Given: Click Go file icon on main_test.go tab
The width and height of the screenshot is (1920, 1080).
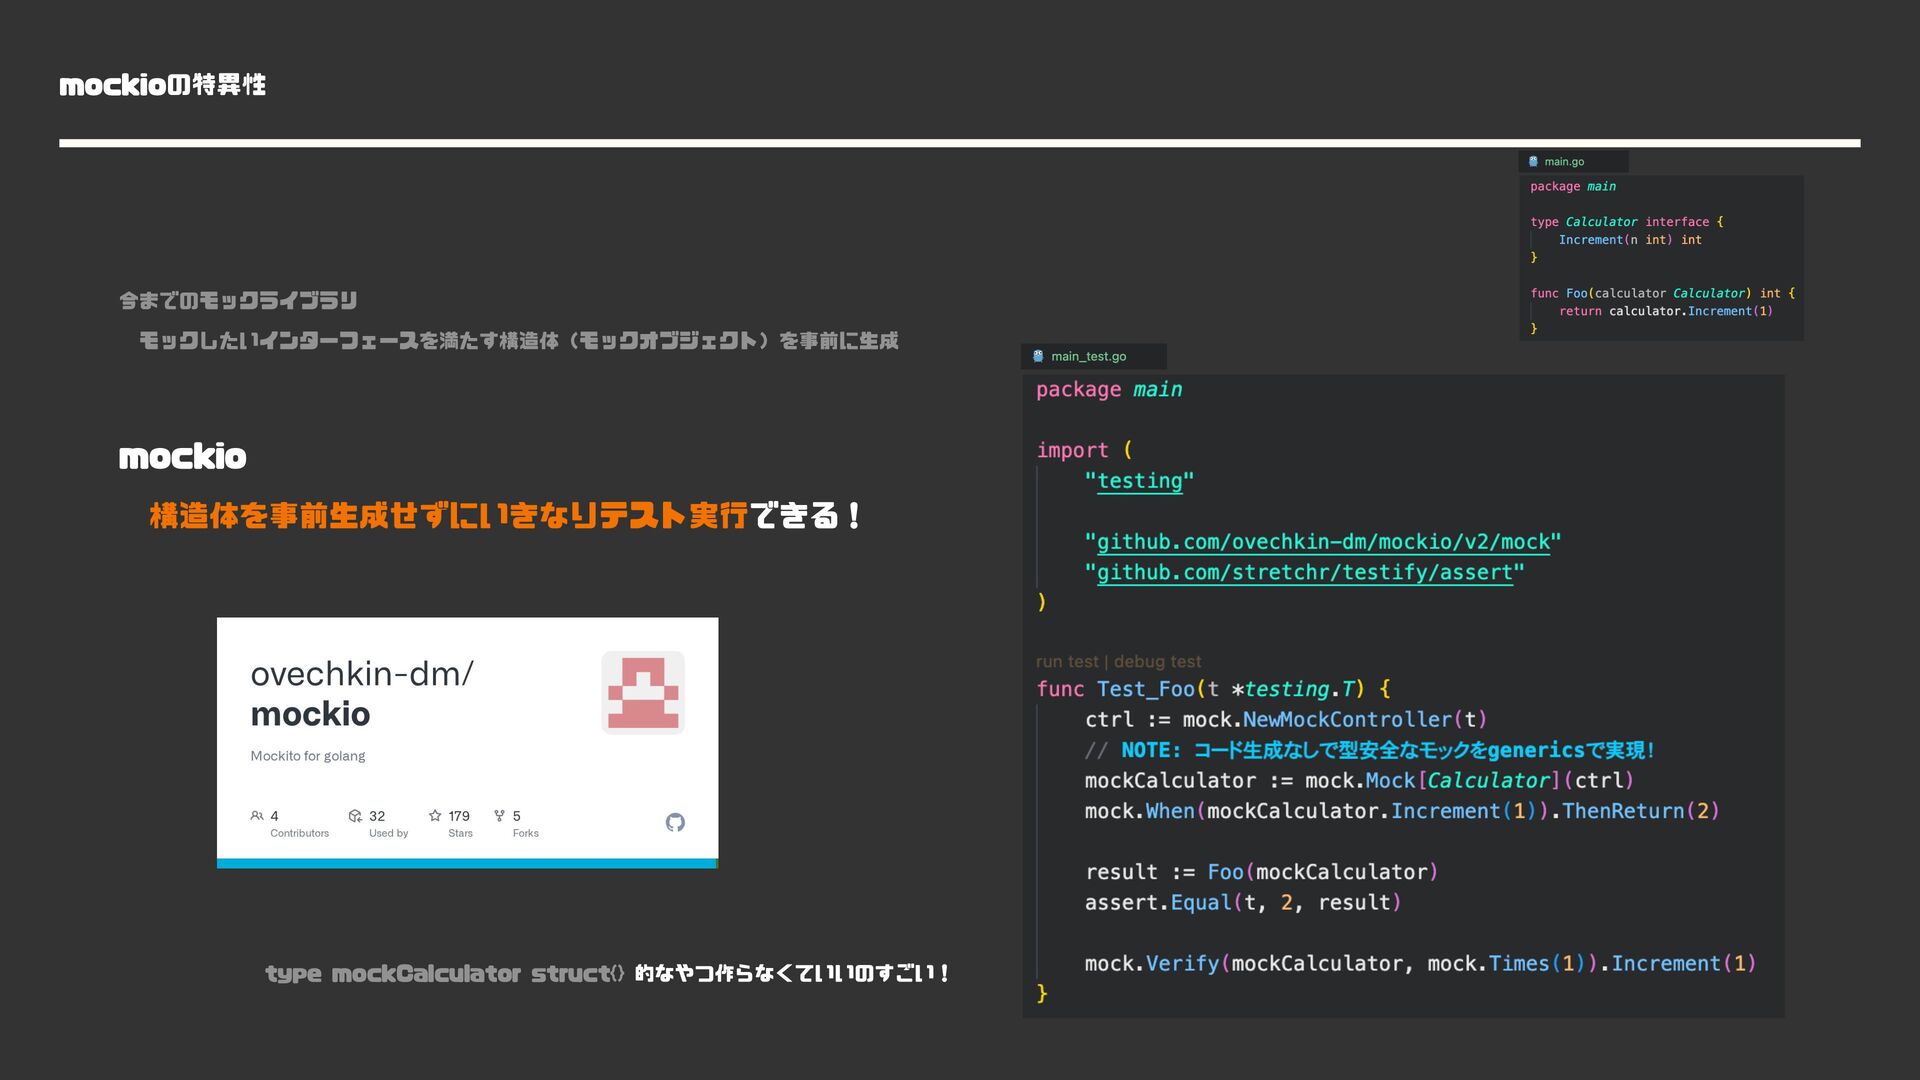Looking at the screenshot, I should (1038, 356).
